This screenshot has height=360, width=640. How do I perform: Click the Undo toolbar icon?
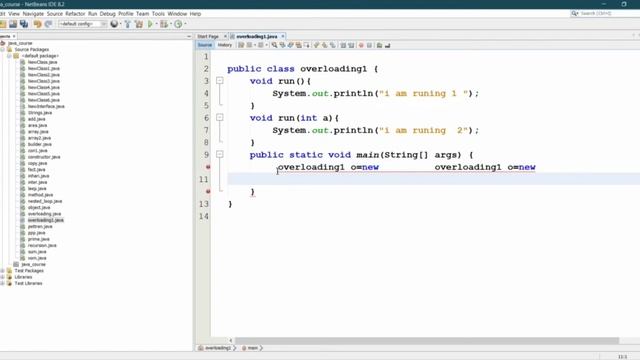(38, 24)
